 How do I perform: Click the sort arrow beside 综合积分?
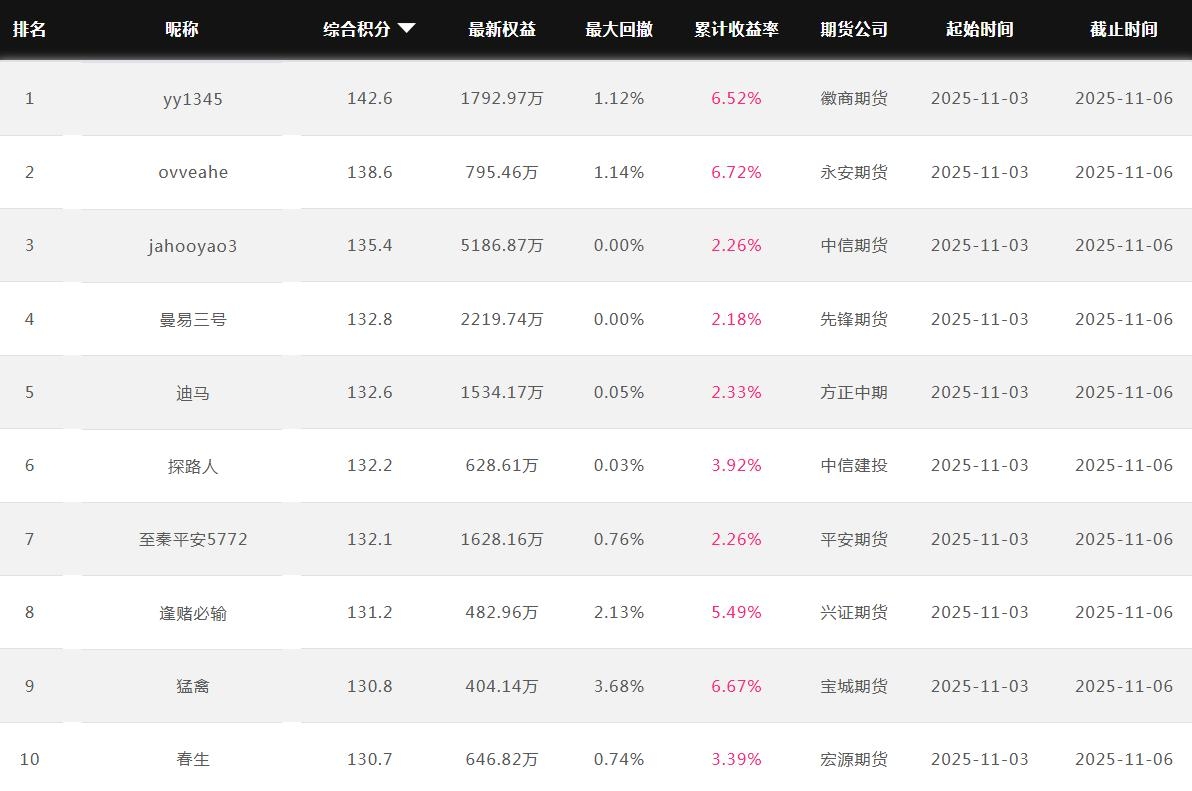(x=406, y=29)
